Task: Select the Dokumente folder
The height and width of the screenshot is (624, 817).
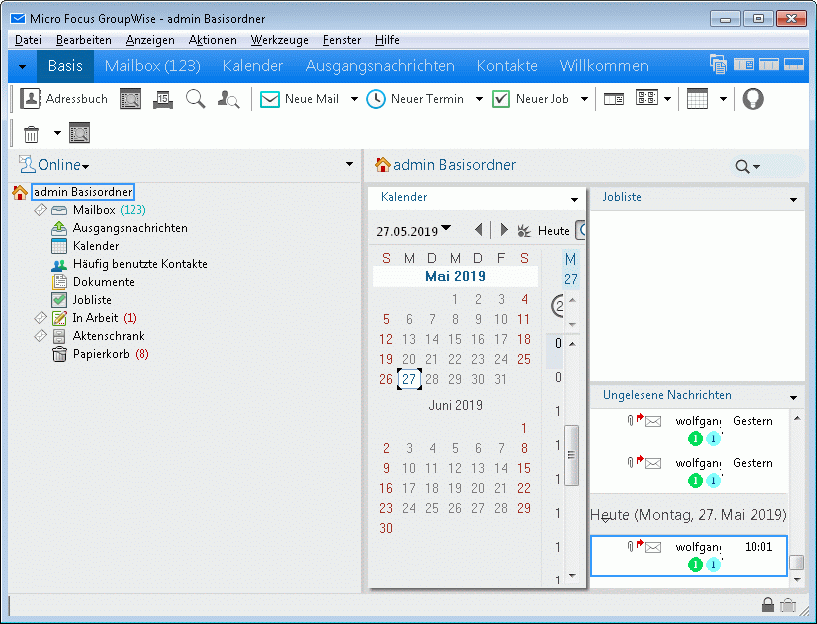Action: pyautogui.click(x=104, y=281)
